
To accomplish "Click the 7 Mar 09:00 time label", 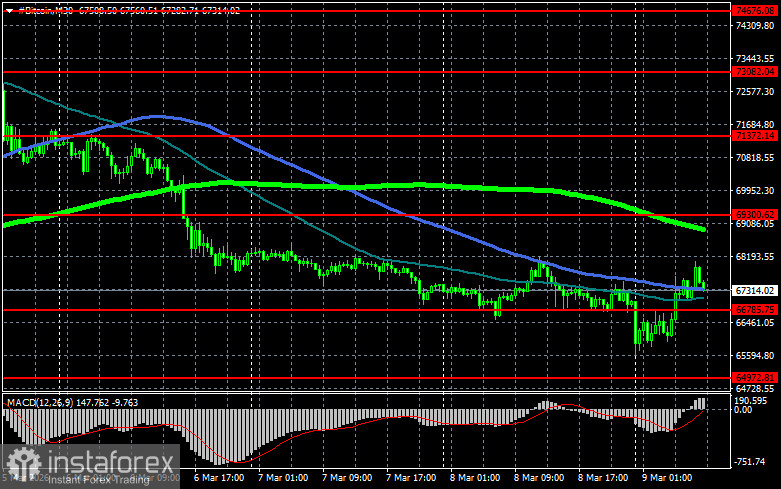I will [347, 478].
